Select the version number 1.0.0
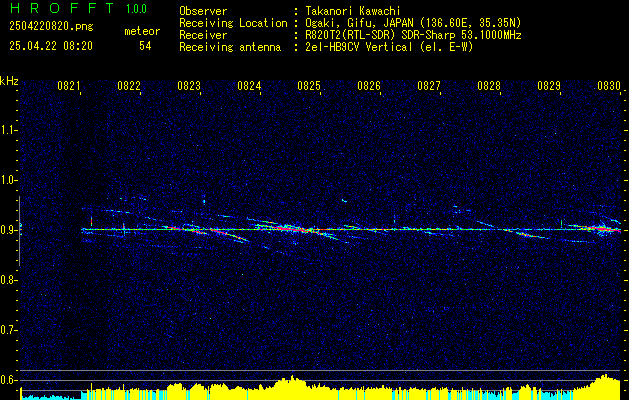This screenshot has width=629, height=400. (x=136, y=9)
